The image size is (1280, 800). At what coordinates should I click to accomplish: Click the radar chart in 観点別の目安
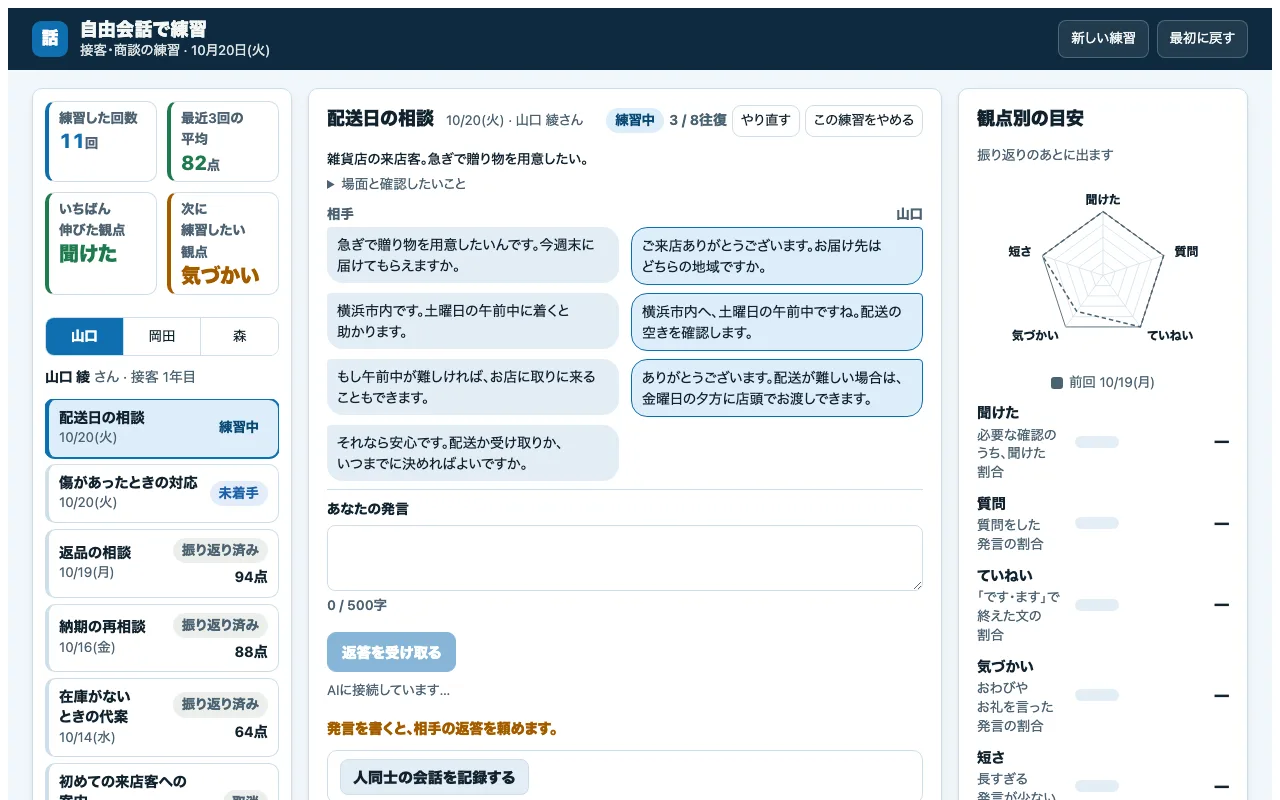[x=1103, y=270]
